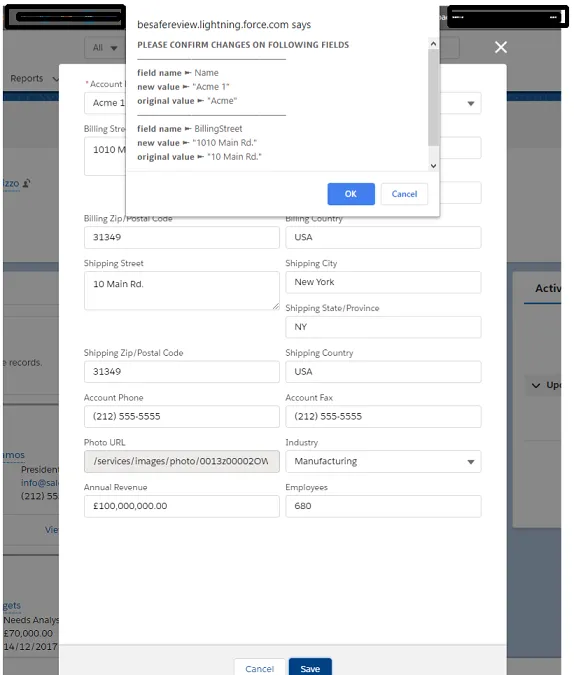Click the Shipping City field

[x=383, y=282]
